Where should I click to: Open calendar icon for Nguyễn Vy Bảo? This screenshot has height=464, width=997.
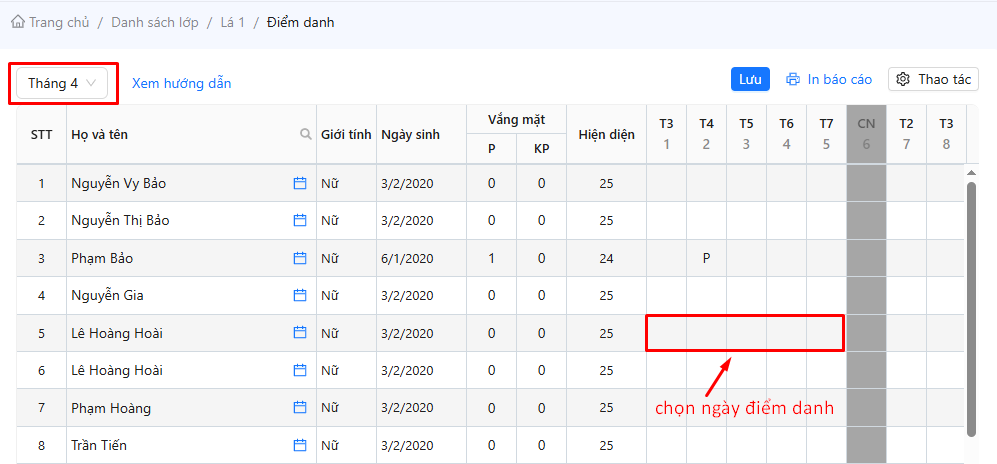click(x=299, y=183)
